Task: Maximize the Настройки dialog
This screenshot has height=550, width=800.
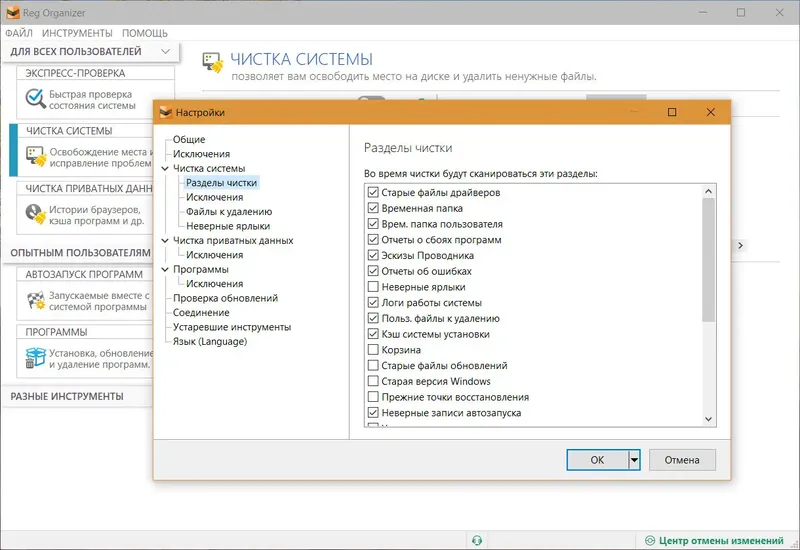Action: point(672,112)
